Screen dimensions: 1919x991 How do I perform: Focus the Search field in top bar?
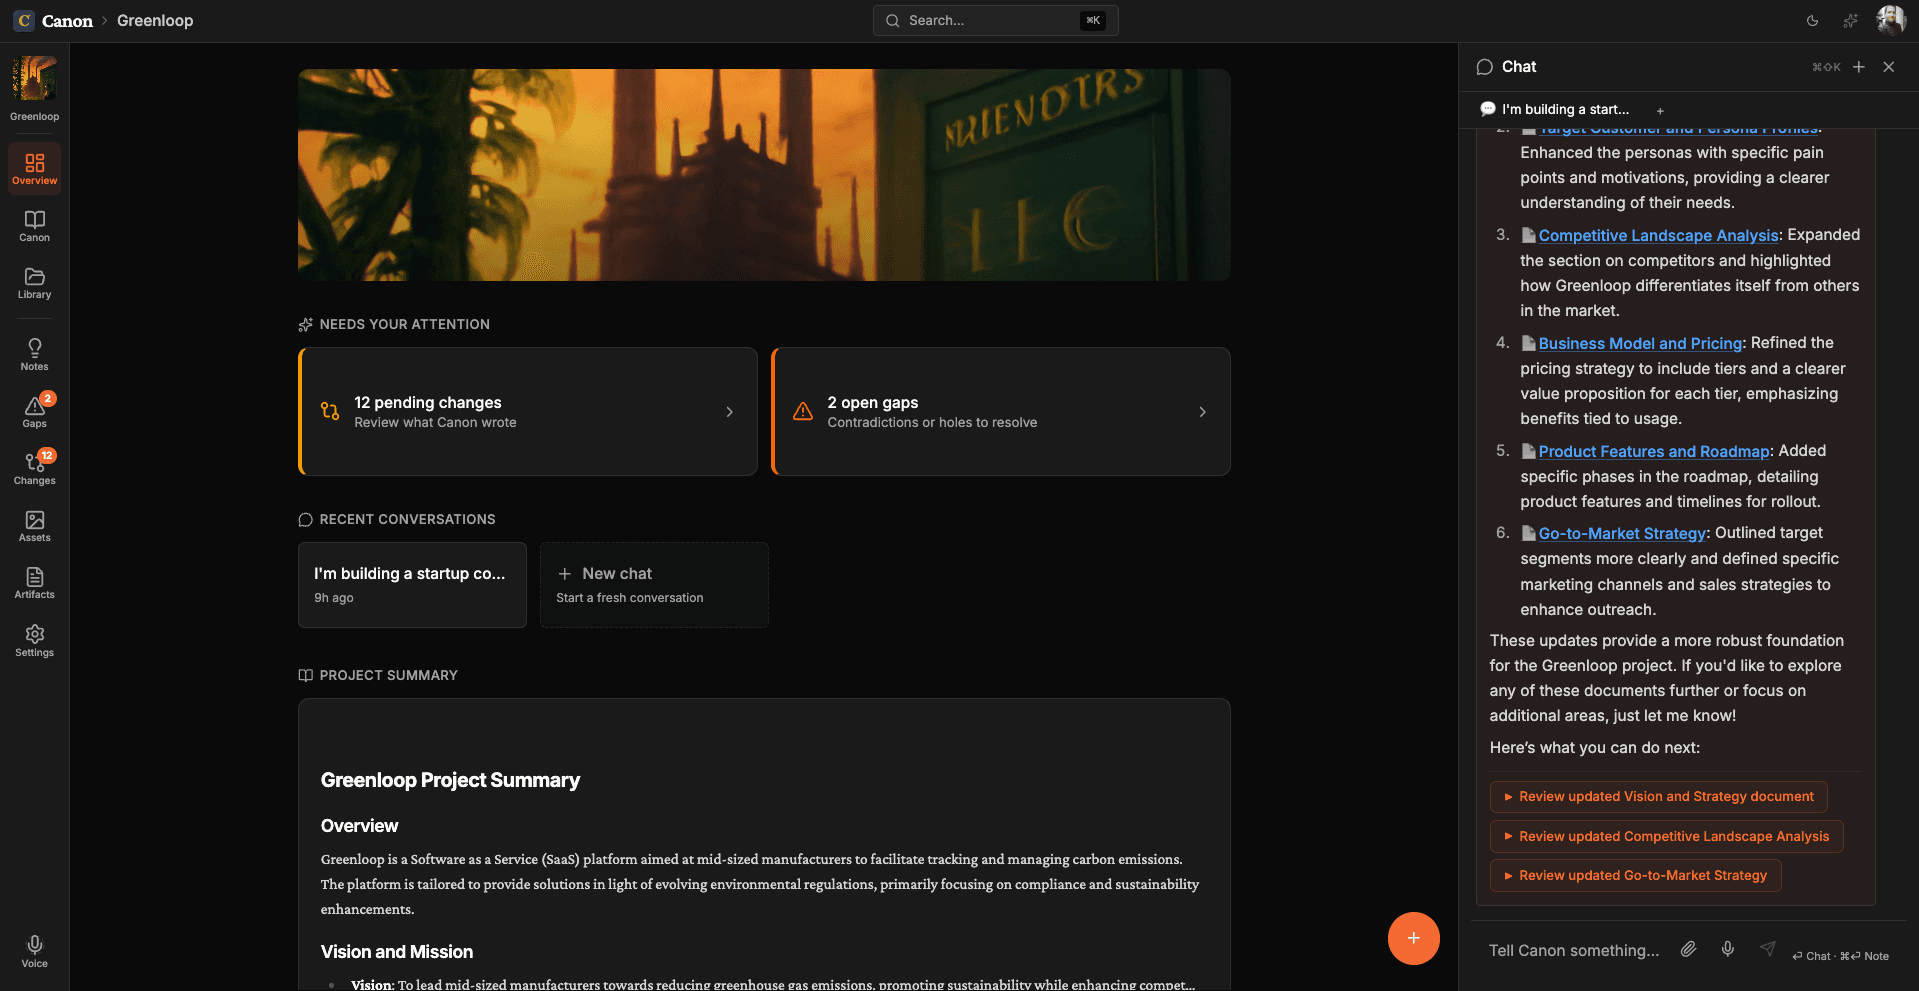click(x=995, y=20)
